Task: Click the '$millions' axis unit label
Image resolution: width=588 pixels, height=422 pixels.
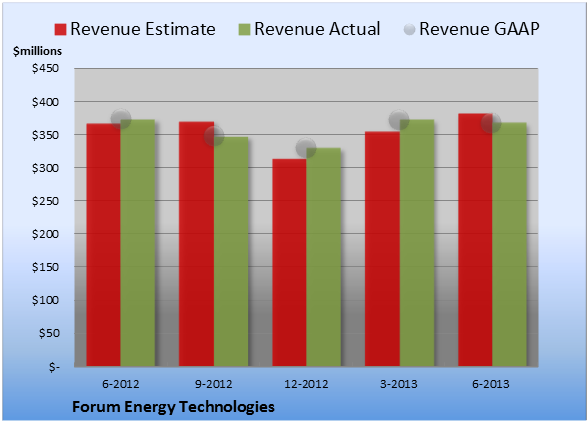Action: [x=38, y=51]
